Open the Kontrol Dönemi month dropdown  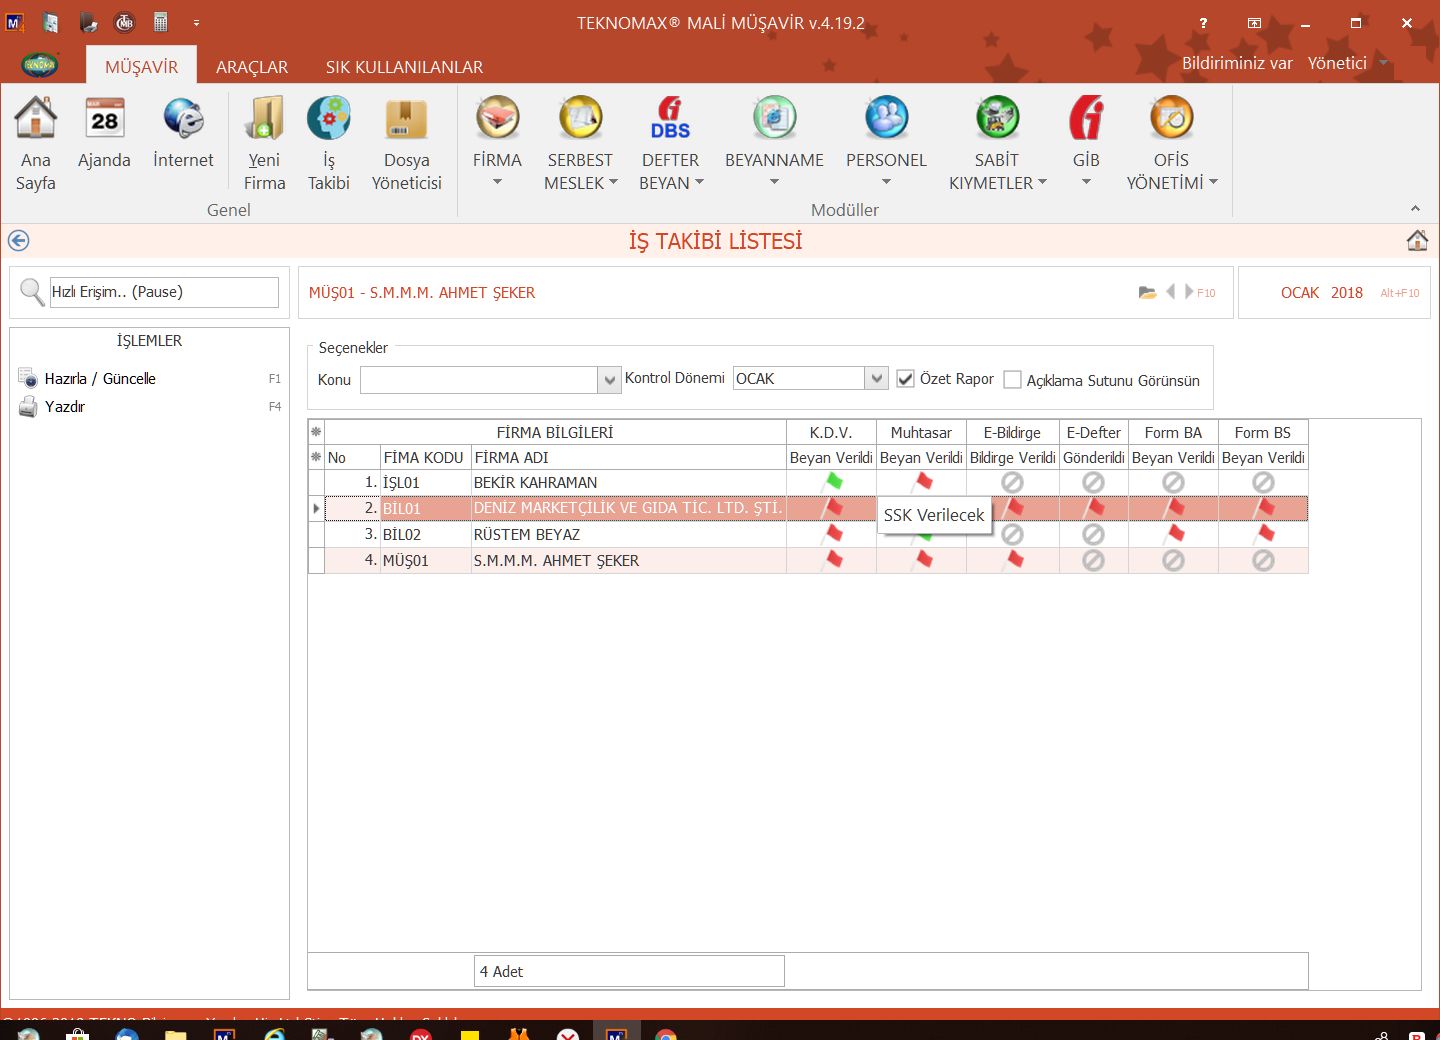(x=876, y=378)
